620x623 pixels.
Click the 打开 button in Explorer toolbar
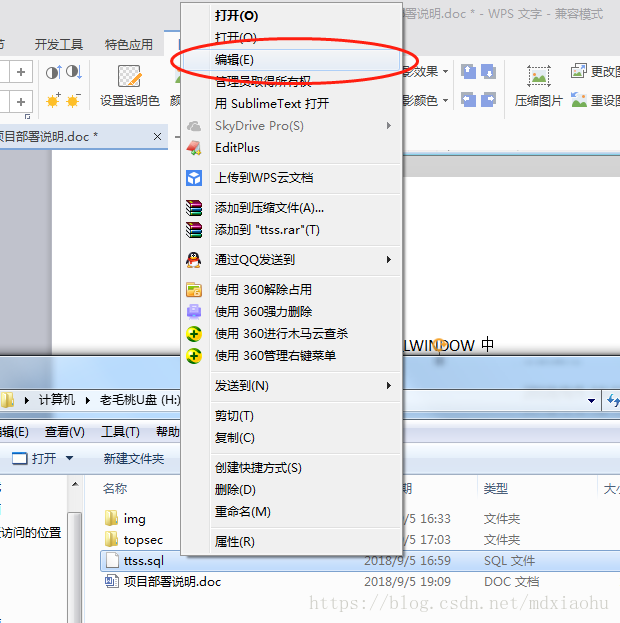(34, 459)
